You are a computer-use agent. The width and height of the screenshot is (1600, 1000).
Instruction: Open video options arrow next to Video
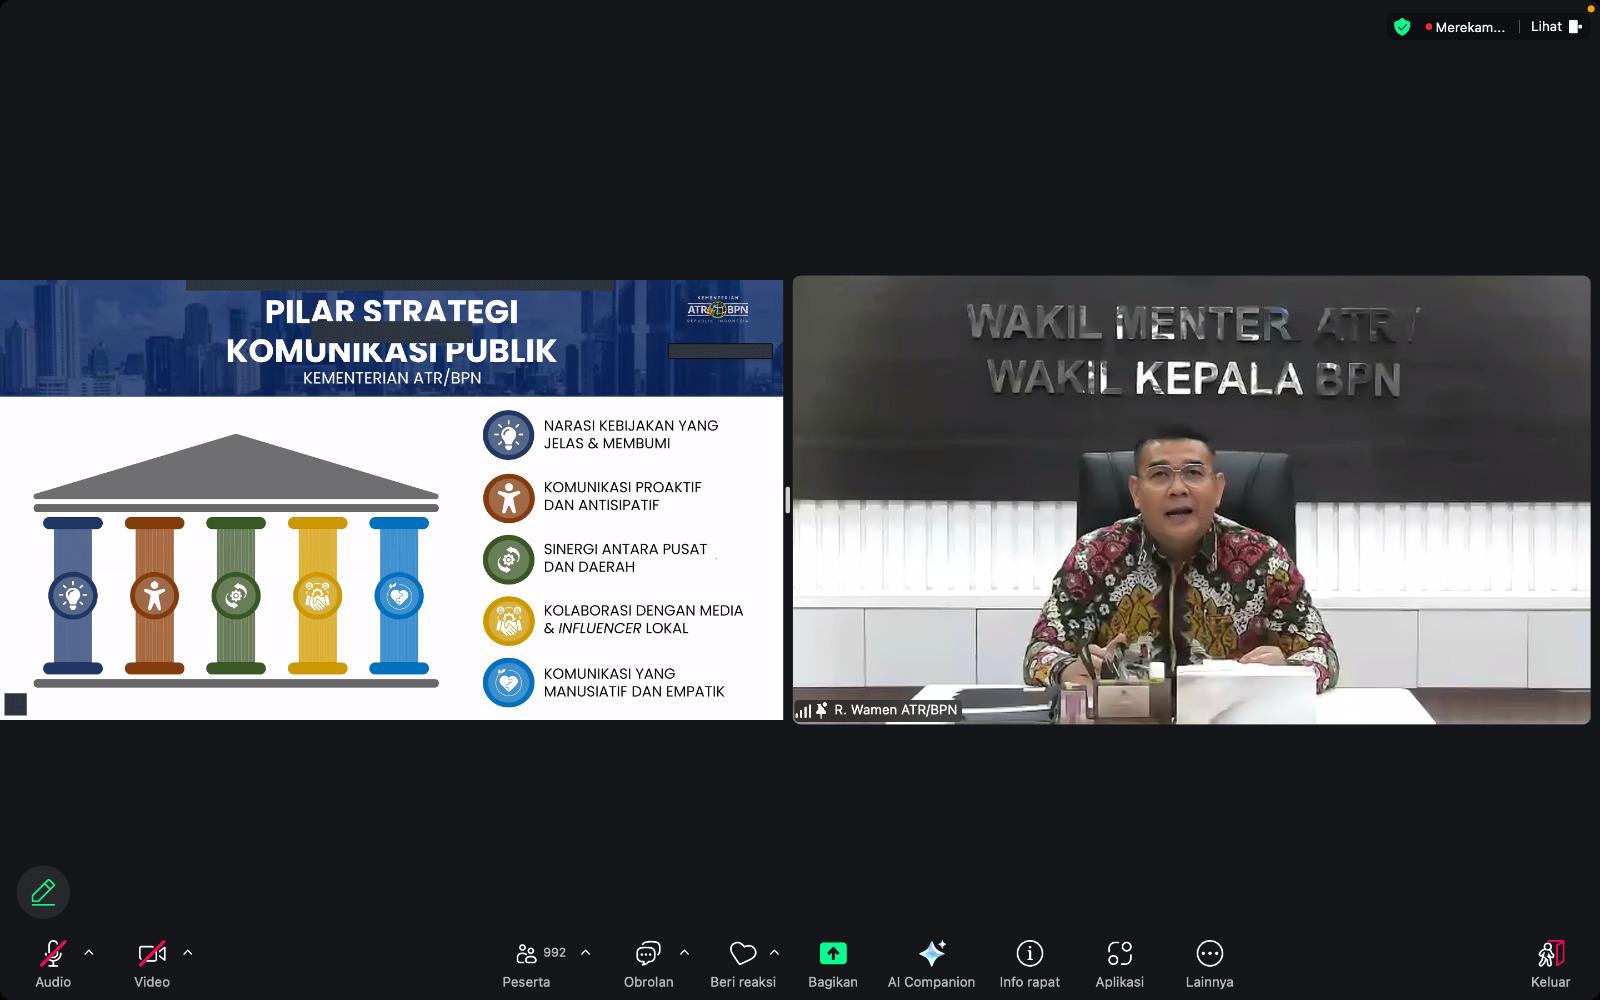point(188,953)
